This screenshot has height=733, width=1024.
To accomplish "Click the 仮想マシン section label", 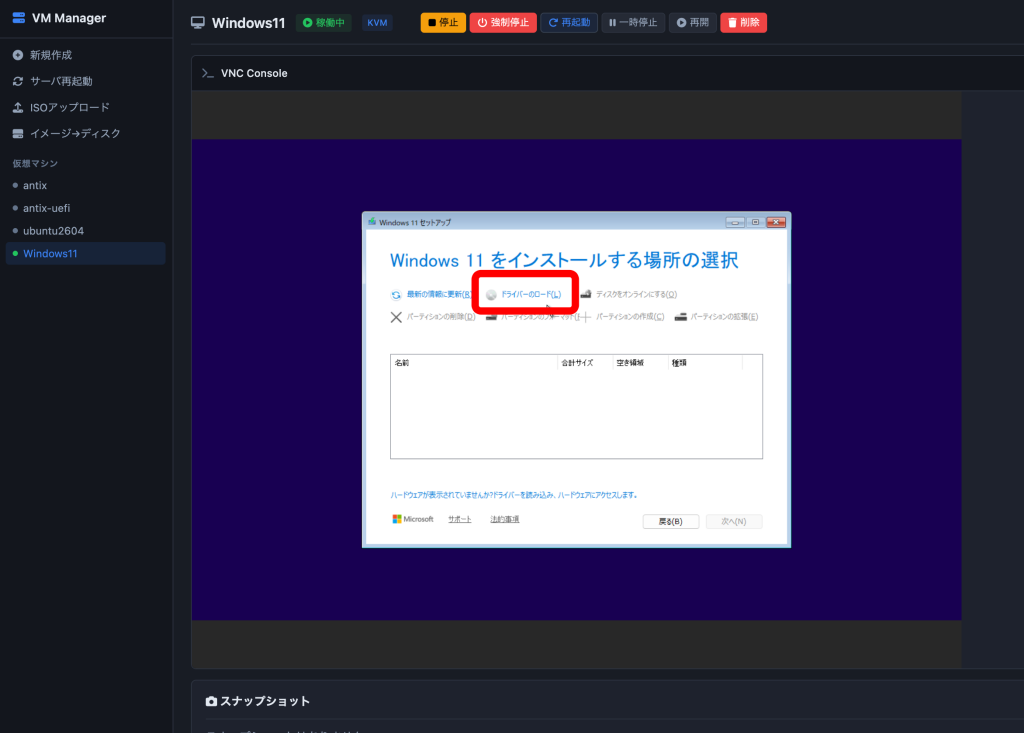I will [35, 163].
